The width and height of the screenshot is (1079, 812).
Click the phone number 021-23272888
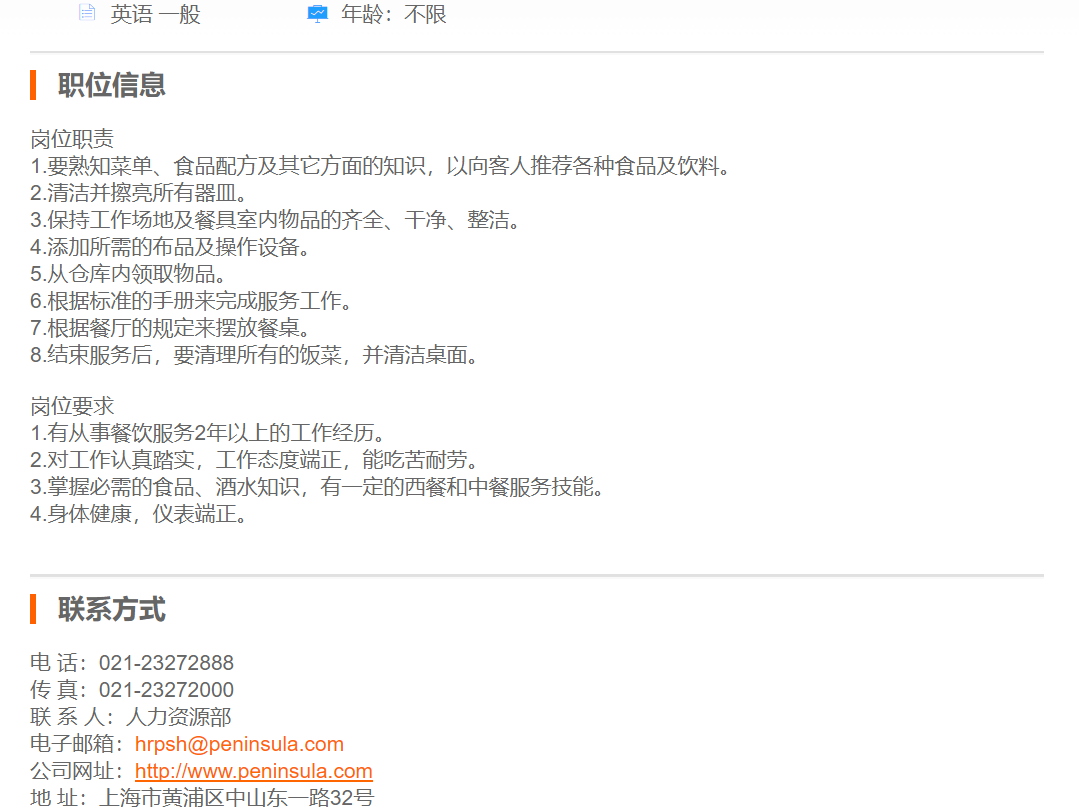tap(166, 663)
